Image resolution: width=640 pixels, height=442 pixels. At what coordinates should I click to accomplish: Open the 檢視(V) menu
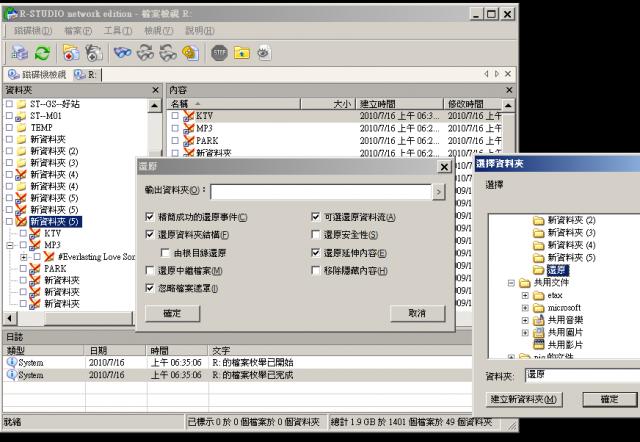pos(158,31)
